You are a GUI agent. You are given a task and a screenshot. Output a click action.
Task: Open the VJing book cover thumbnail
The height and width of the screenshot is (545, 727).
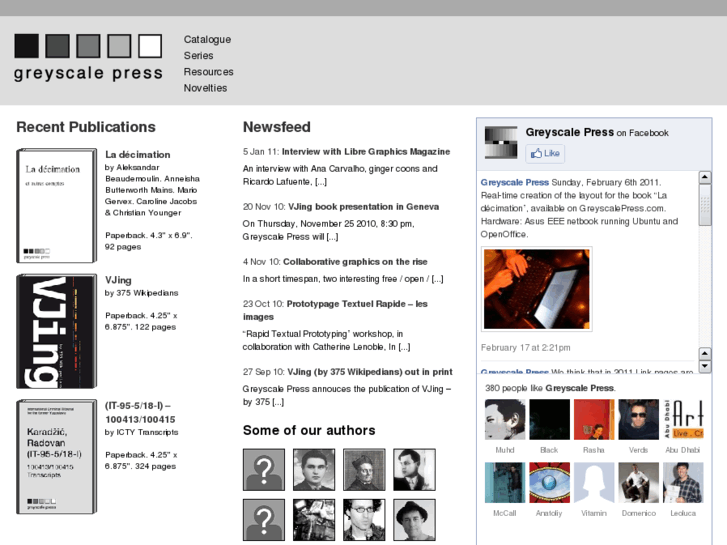[x=57, y=331]
